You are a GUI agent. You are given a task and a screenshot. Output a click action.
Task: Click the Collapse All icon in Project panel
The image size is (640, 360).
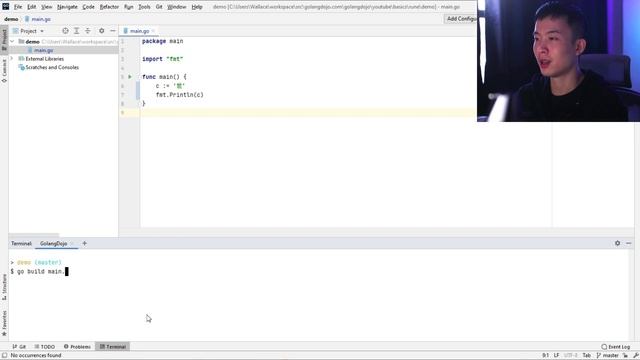[x=87, y=31]
